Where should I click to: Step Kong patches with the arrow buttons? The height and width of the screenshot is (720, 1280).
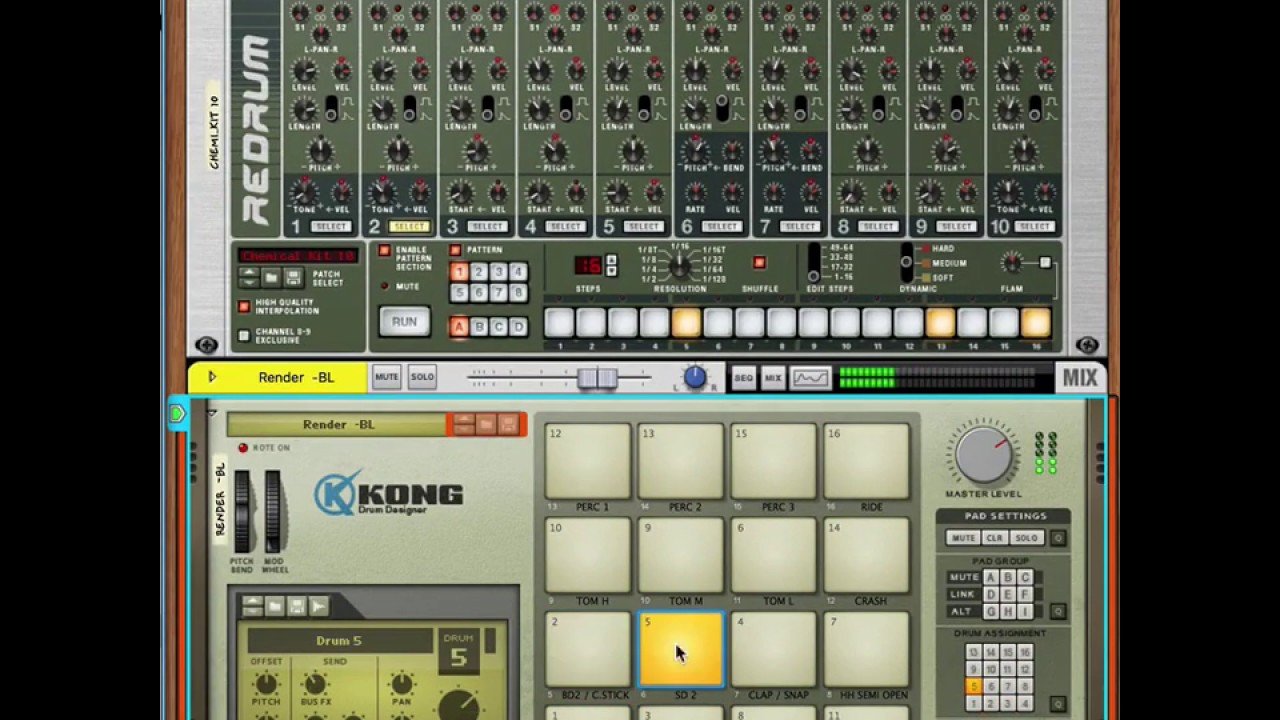[x=464, y=425]
